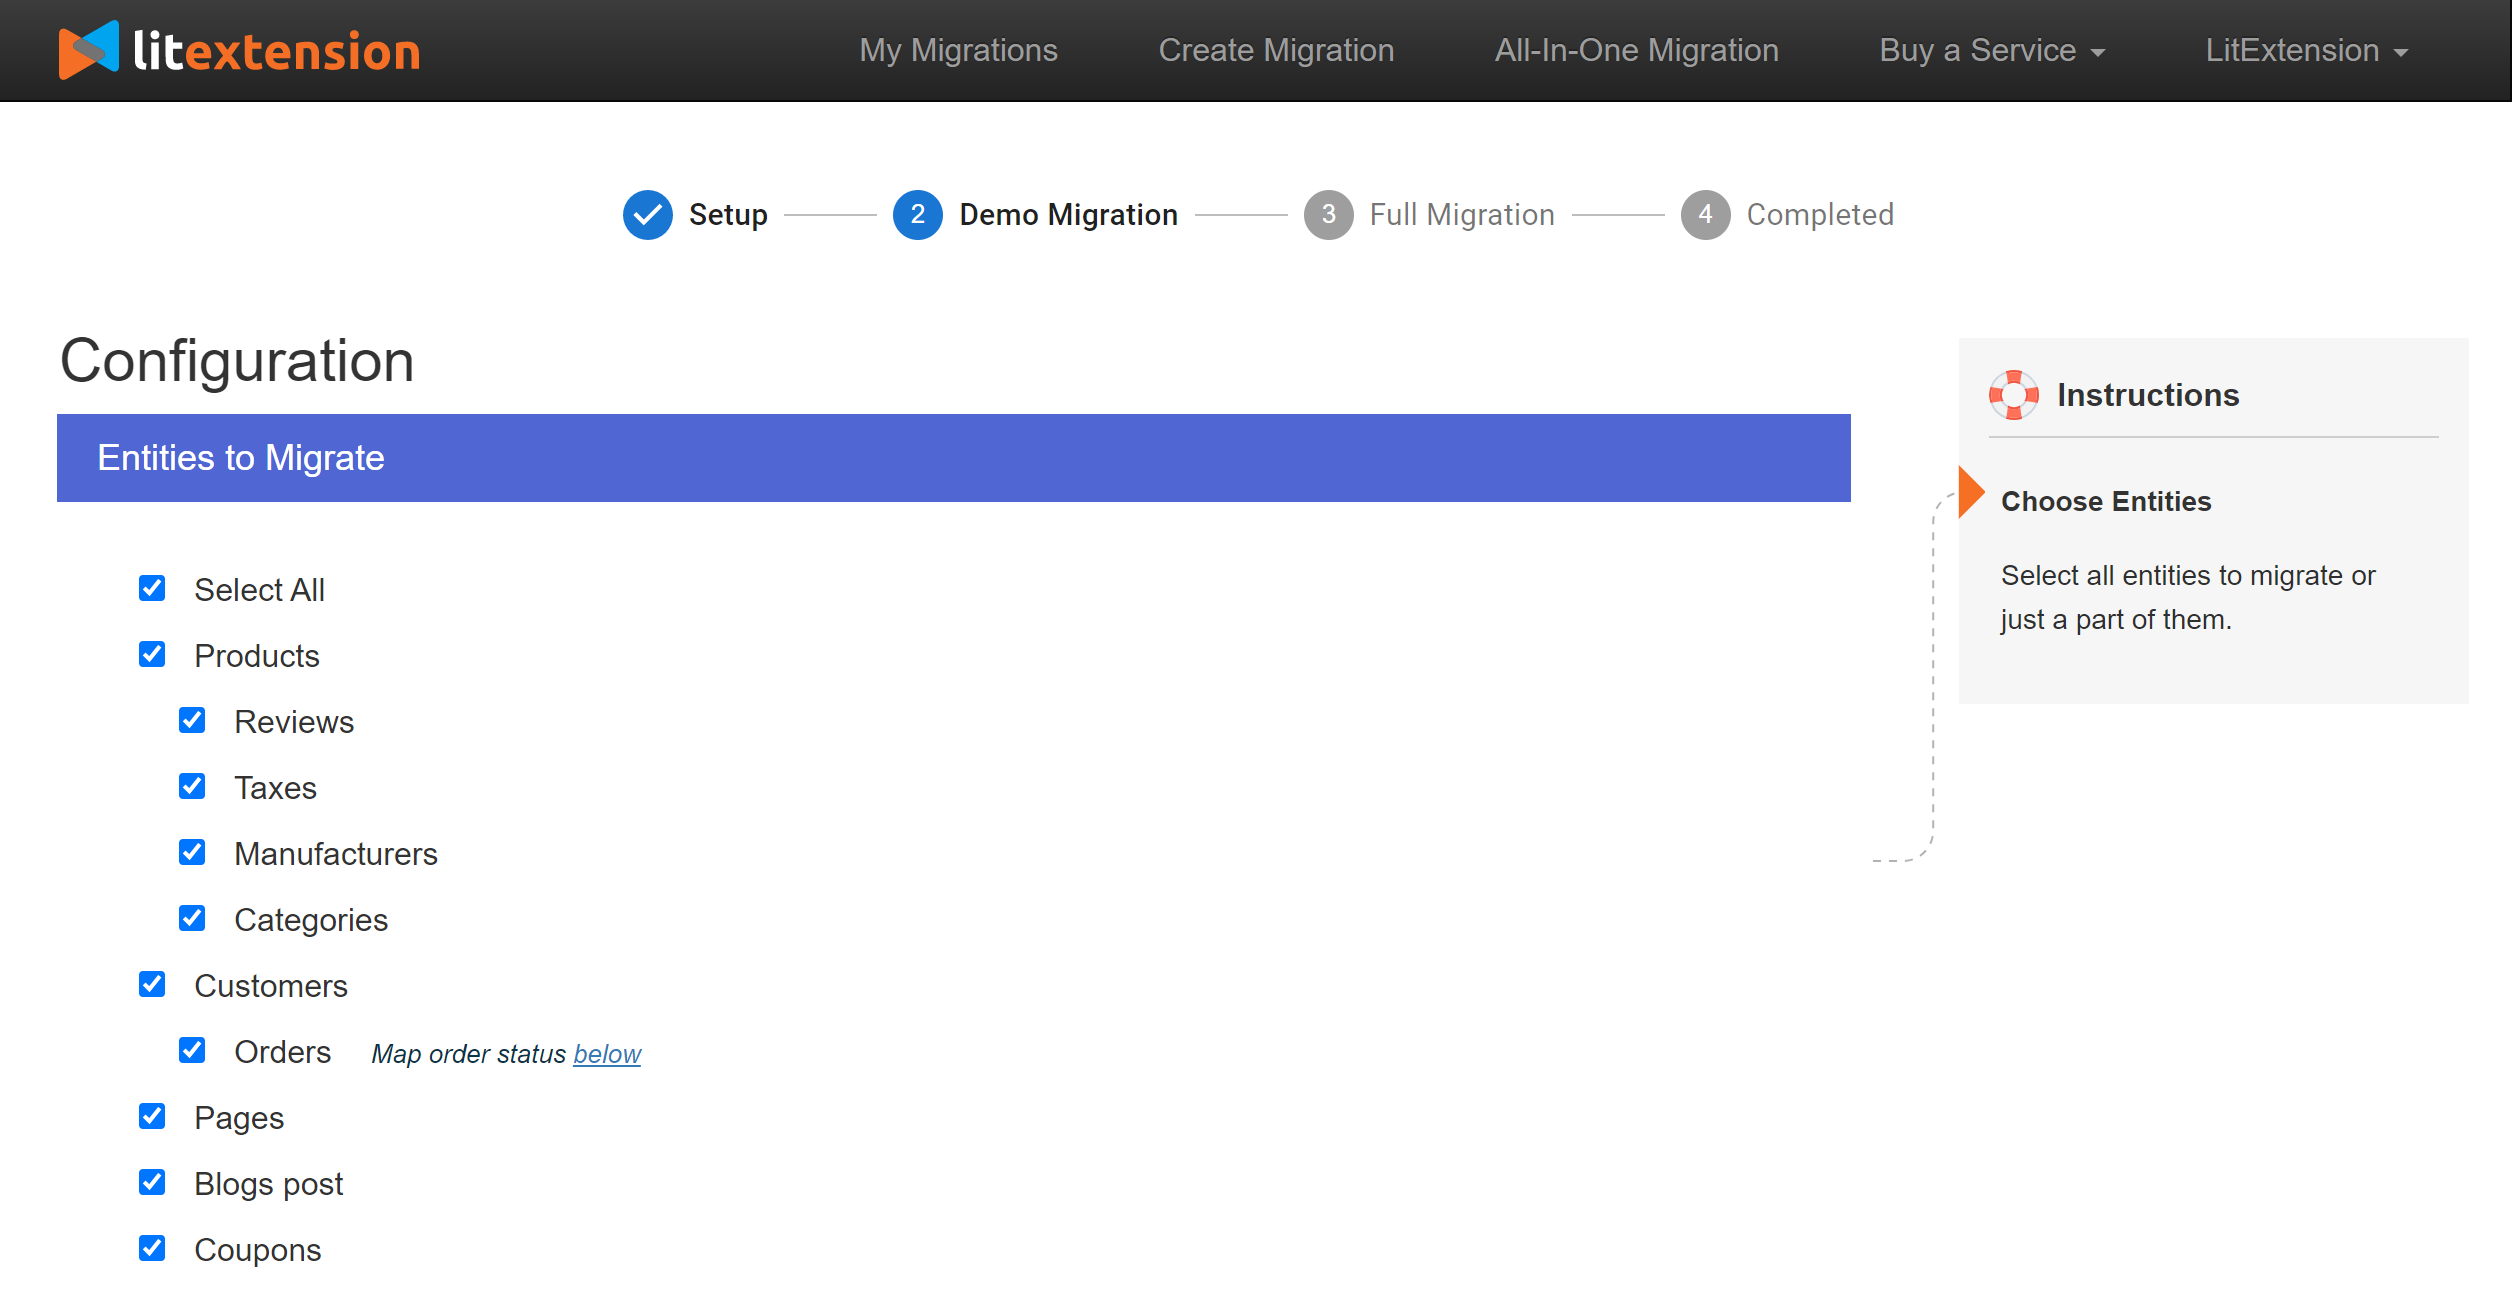Click the All-In-One Migration menu item
The height and width of the screenshot is (1310, 2512).
point(1638,50)
